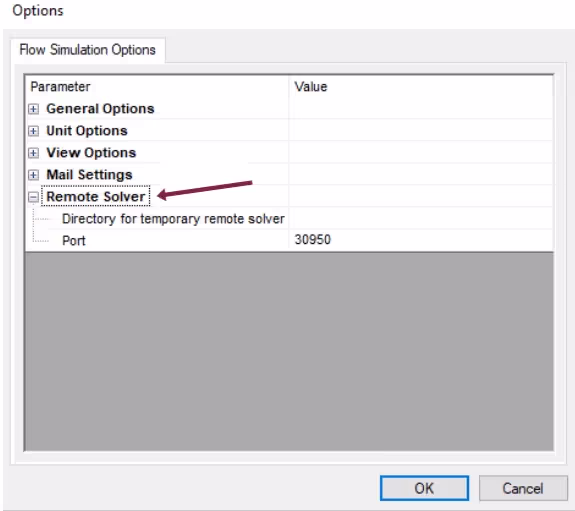Screen dimensions: 575x511
Task: Expand the Mail Settings node
Action: (33, 175)
